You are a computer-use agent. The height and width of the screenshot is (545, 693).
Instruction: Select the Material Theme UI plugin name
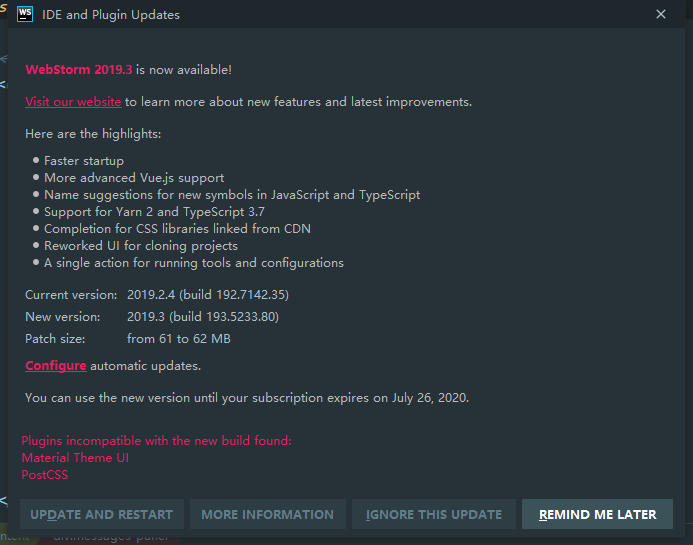[75, 458]
